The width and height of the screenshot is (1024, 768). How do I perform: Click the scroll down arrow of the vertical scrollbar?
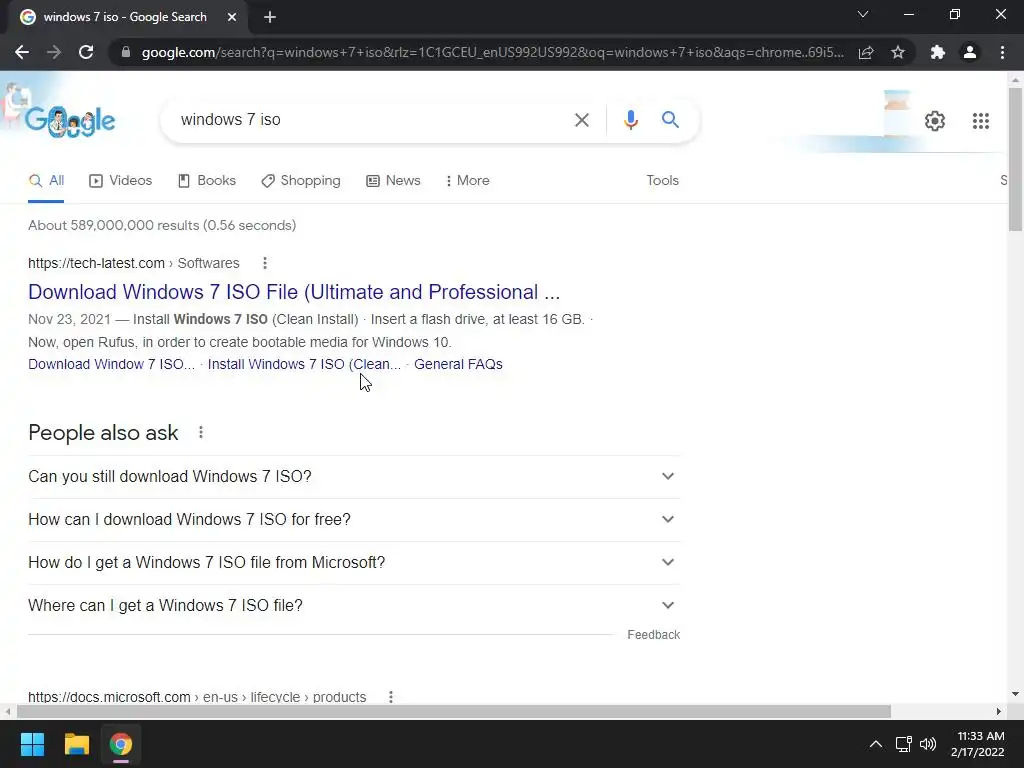click(1015, 694)
